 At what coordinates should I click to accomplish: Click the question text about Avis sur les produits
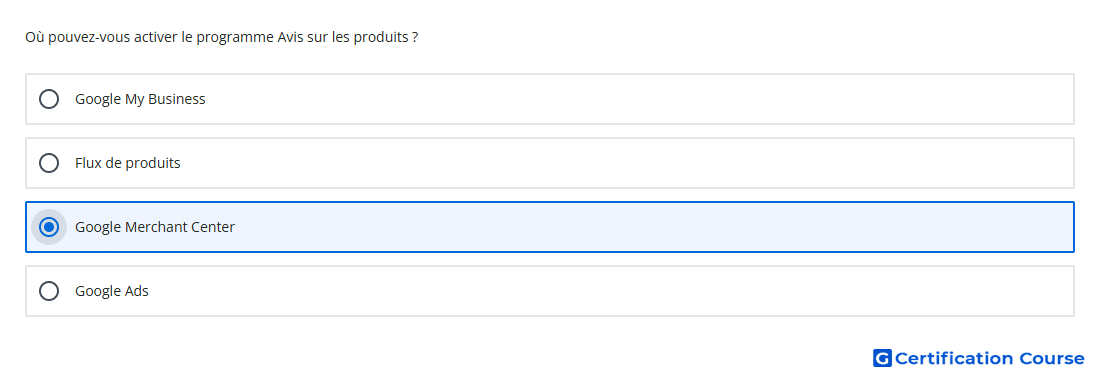point(222,37)
